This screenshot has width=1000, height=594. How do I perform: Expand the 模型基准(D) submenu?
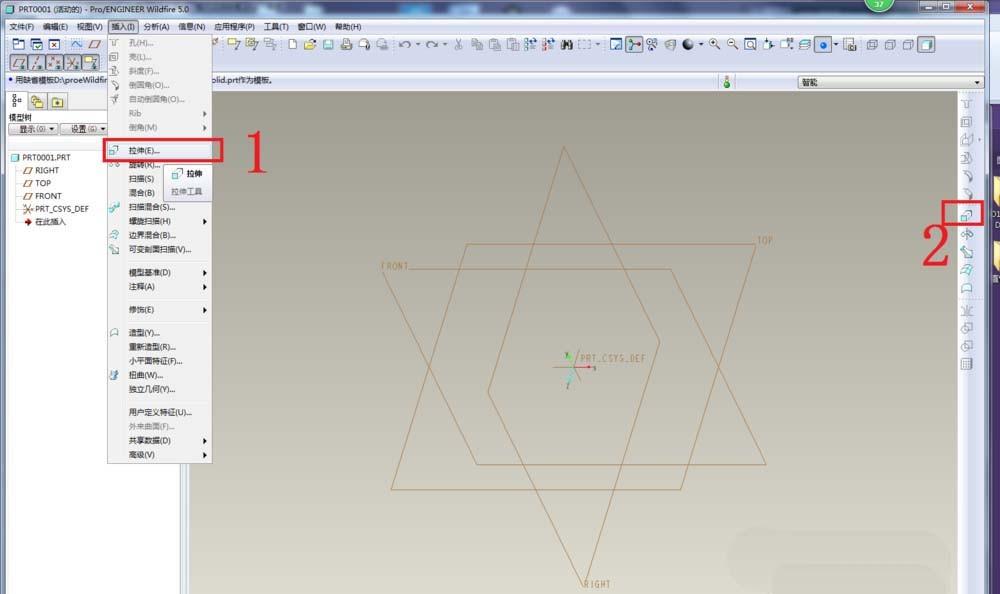coord(160,272)
